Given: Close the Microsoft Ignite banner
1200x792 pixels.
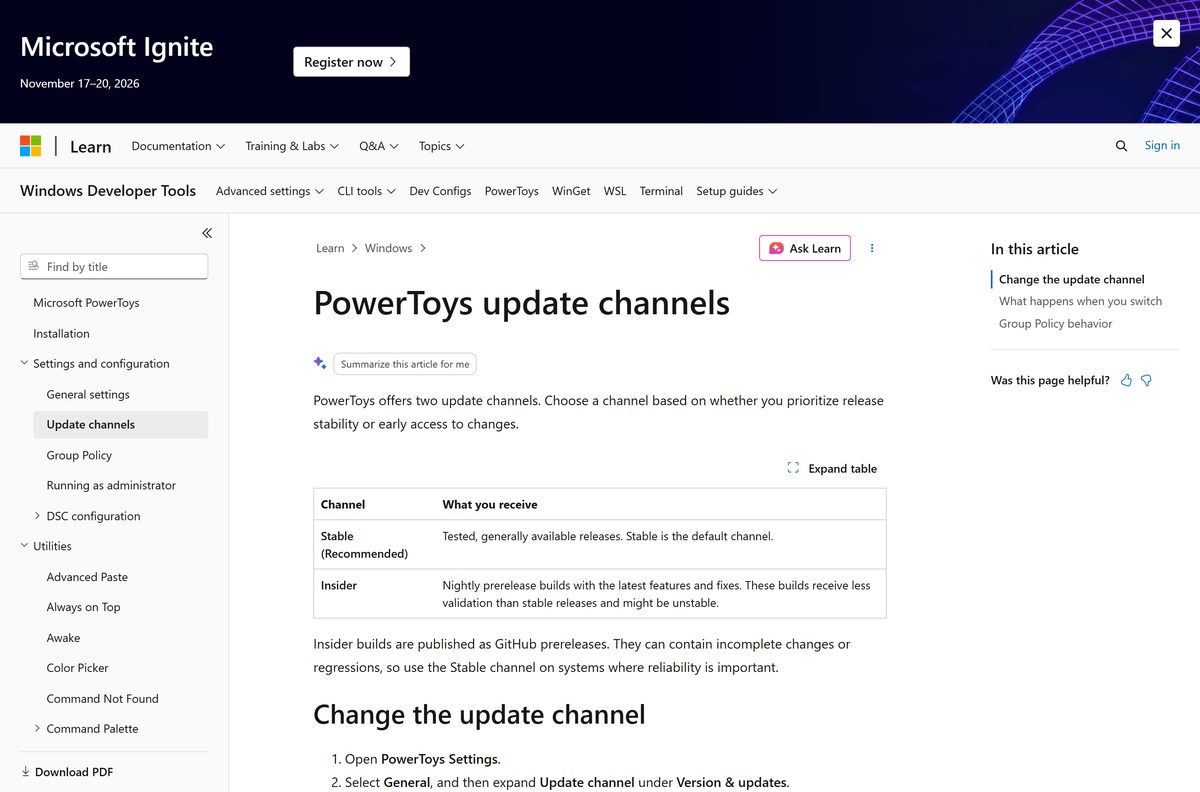Looking at the screenshot, I should [1166, 33].
